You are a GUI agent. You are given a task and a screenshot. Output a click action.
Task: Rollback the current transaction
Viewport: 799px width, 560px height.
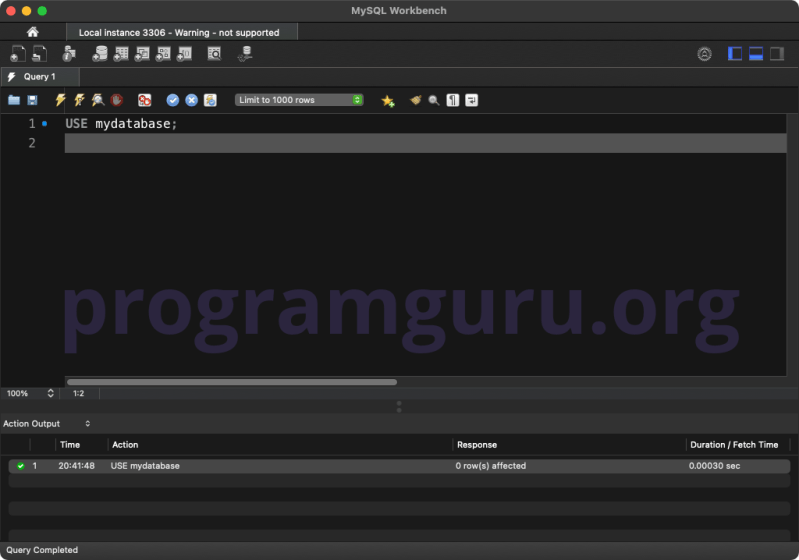(x=192, y=100)
